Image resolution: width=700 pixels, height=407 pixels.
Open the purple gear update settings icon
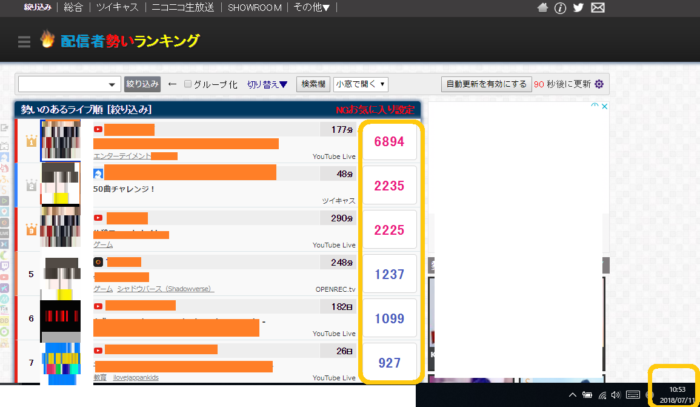tap(599, 84)
